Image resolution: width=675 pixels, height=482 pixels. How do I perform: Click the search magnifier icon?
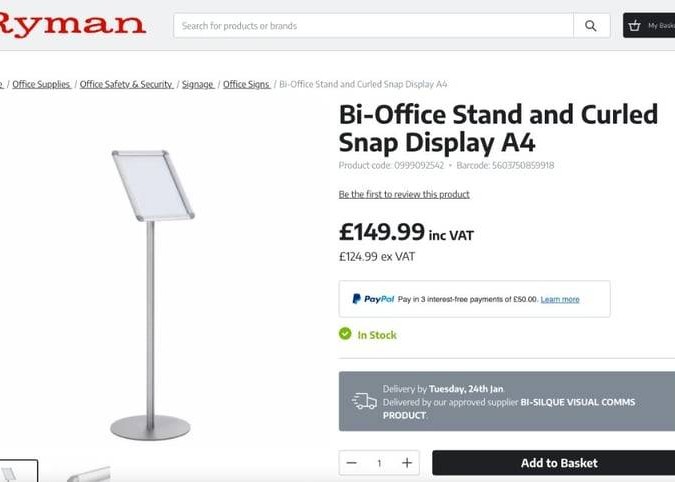click(591, 26)
